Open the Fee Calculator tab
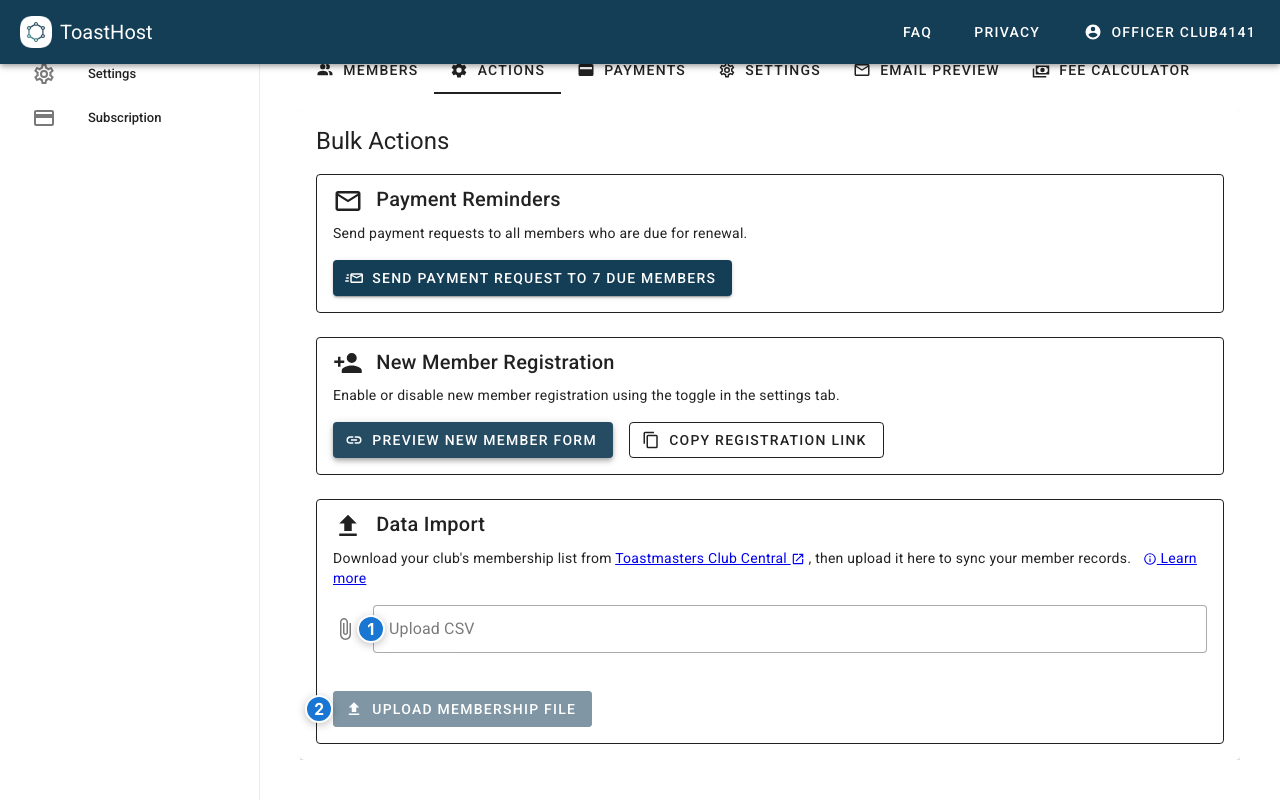The height and width of the screenshot is (800, 1280). (x=1110, y=70)
